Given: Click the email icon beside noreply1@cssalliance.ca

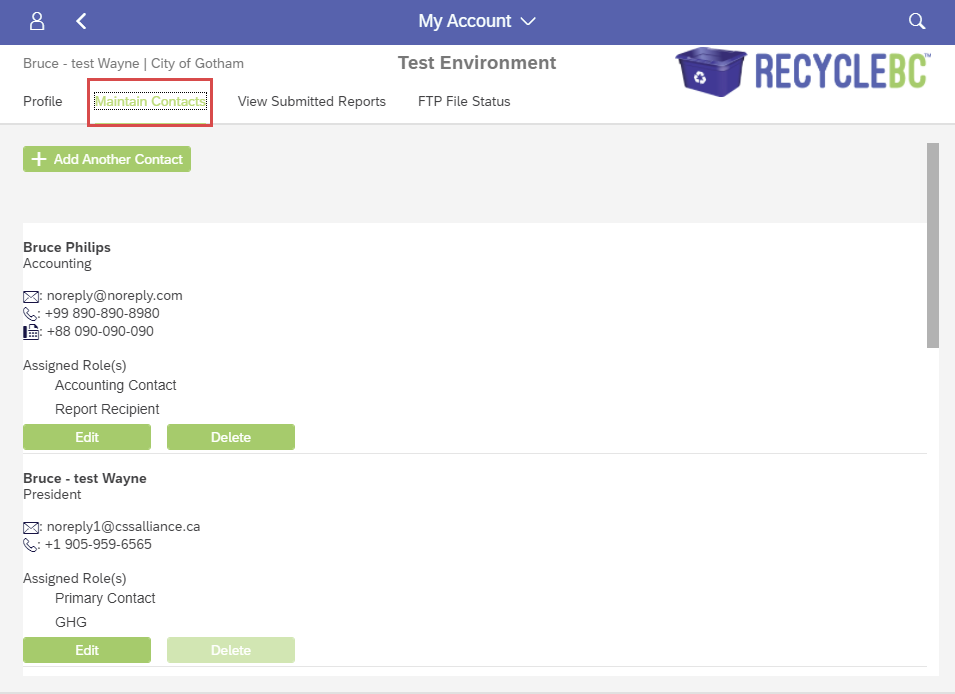Looking at the screenshot, I should coord(30,528).
